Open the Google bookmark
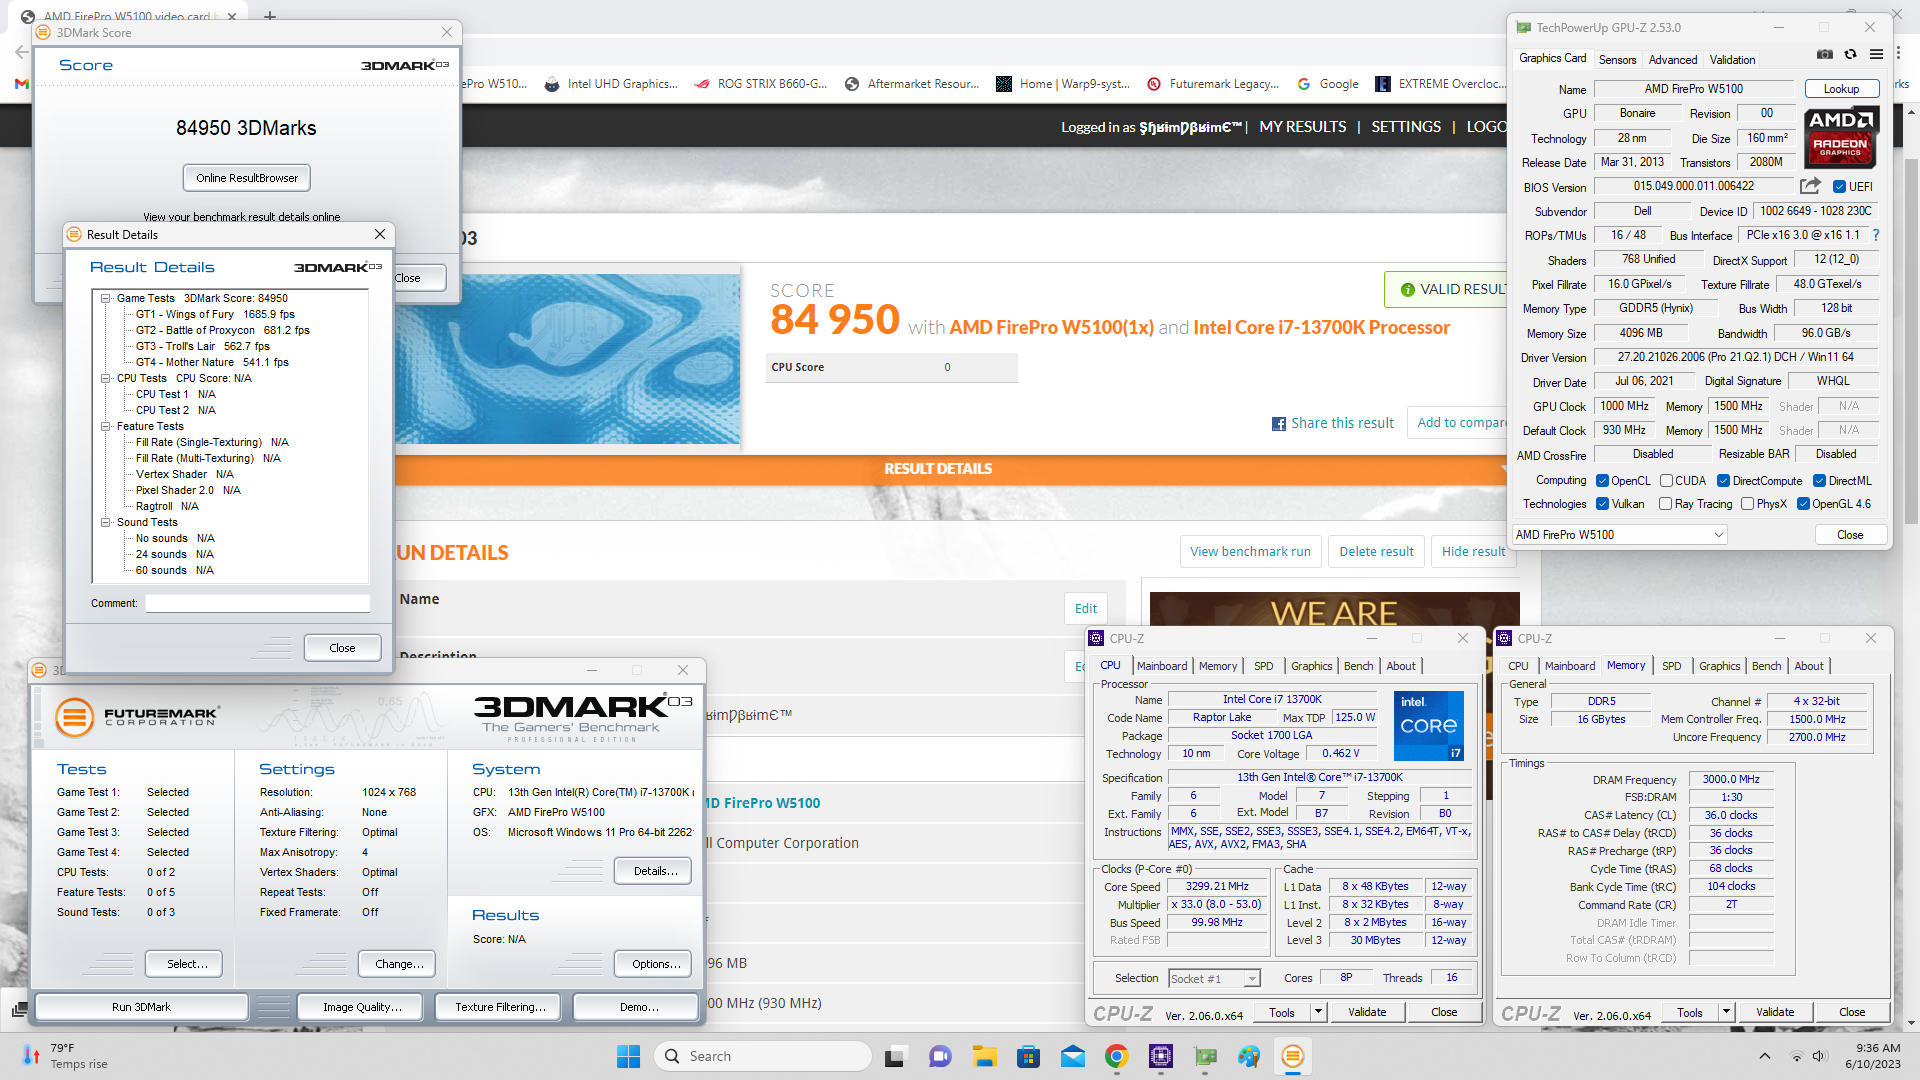Screen dimensions: 1920x1080 1328,84
